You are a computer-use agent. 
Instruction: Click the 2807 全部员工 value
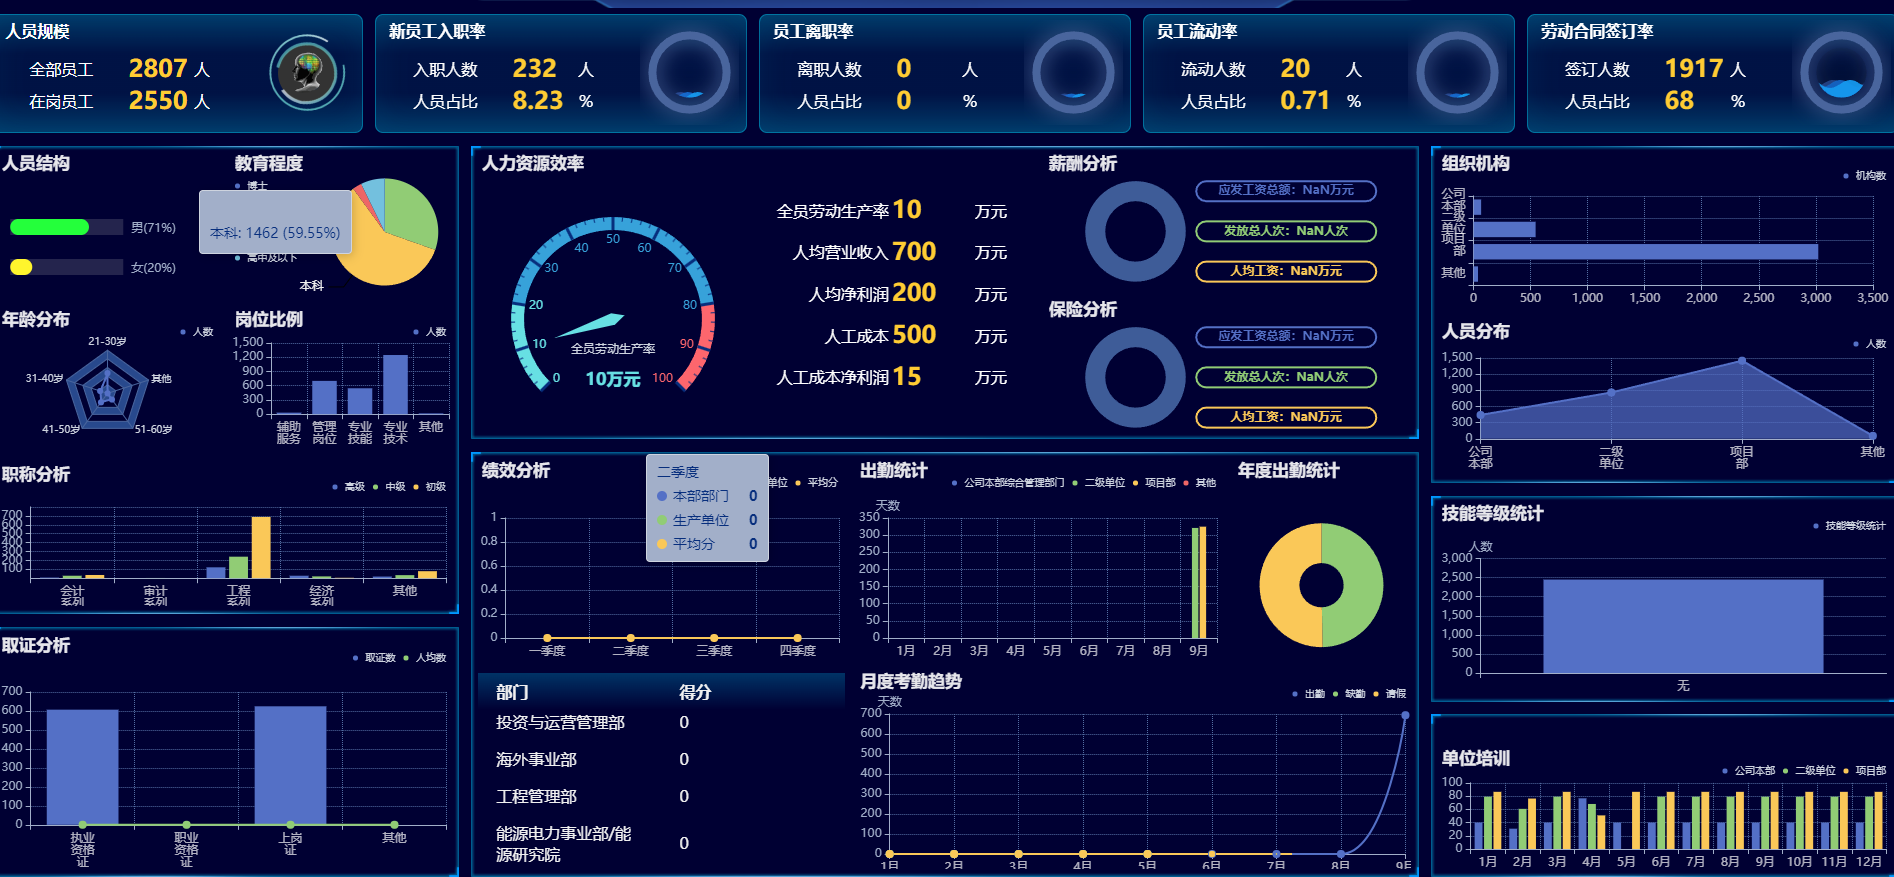[x=158, y=68]
